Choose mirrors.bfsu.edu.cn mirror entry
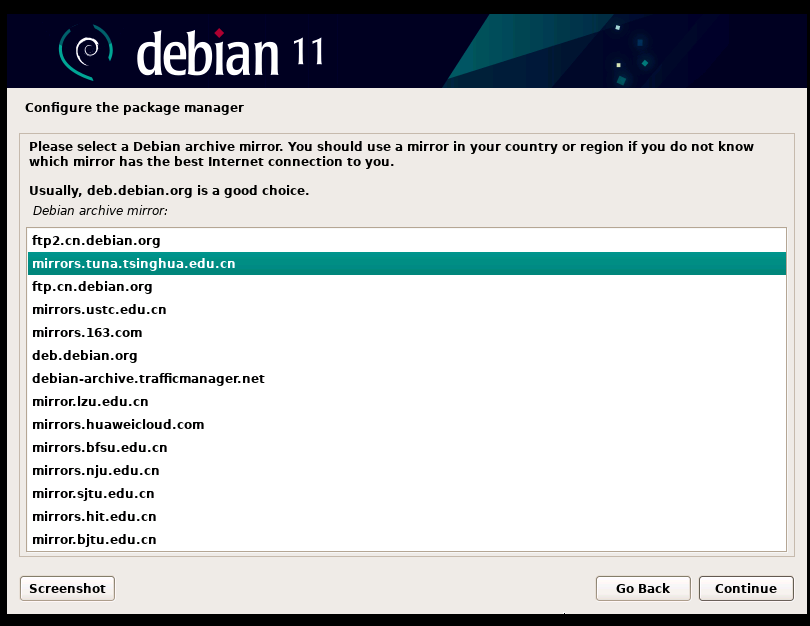Screen dimensions: 810x626 [407, 447]
